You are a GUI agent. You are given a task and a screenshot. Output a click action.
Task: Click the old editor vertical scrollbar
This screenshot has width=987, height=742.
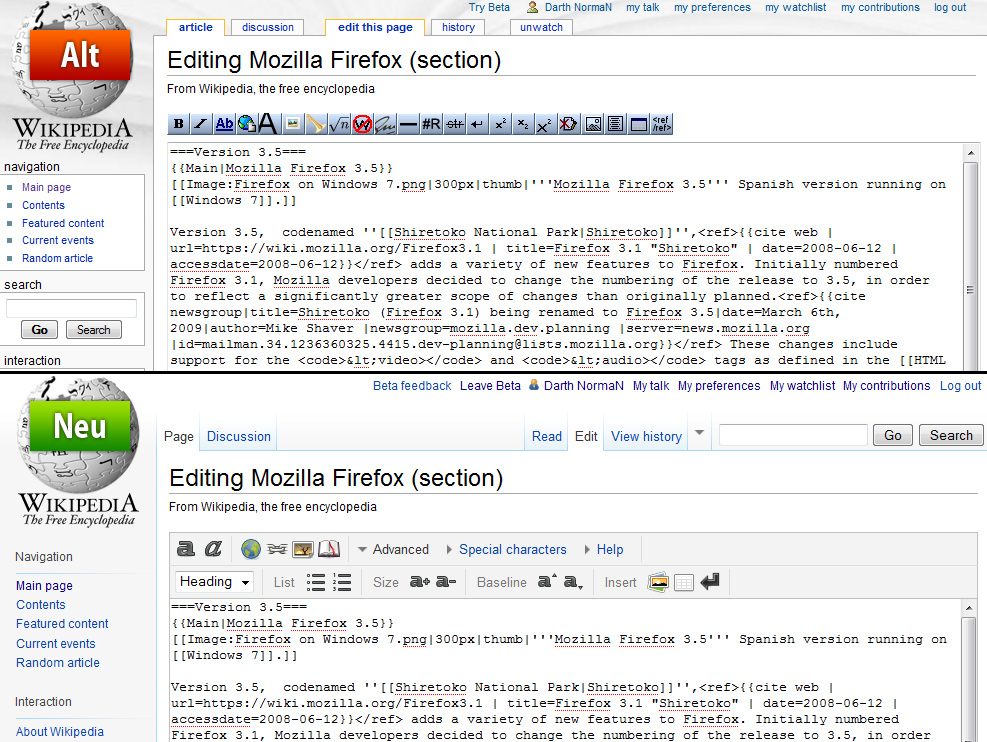click(971, 258)
